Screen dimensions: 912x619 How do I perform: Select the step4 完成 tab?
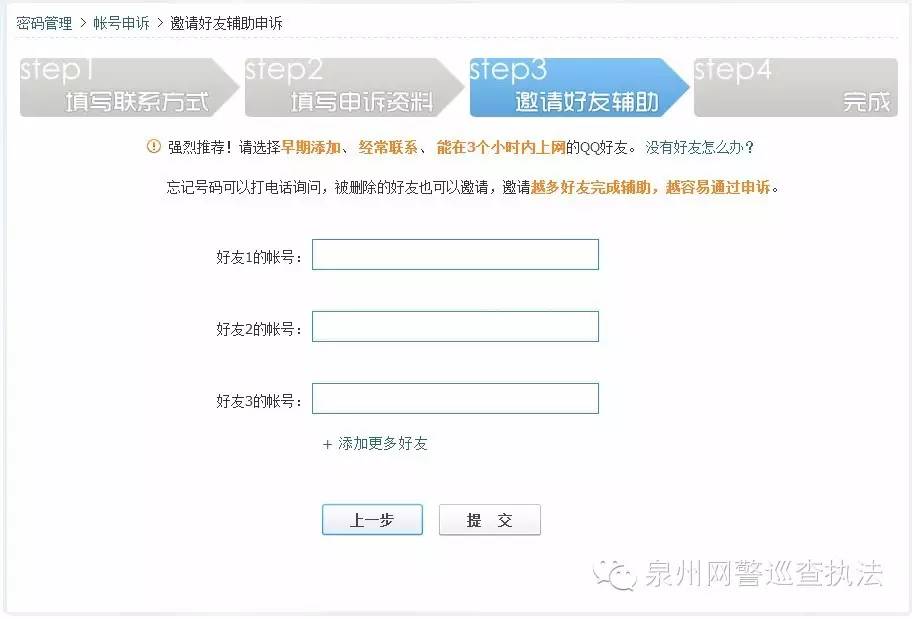coord(795,87)
